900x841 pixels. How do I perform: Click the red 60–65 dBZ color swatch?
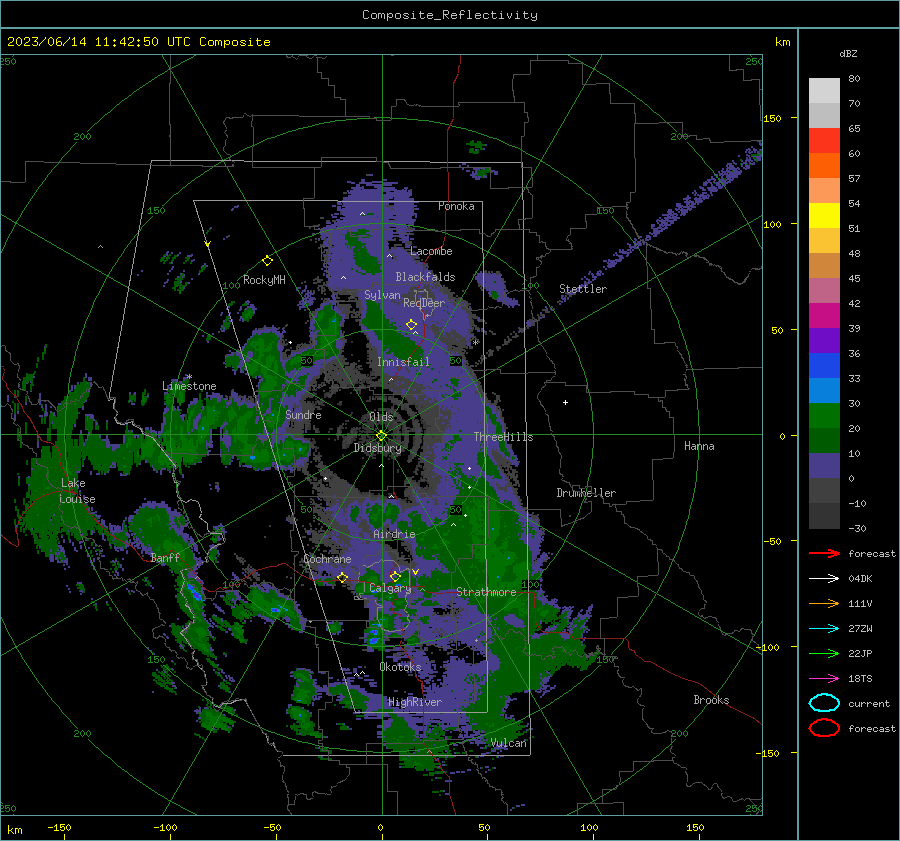pos(824,141)
